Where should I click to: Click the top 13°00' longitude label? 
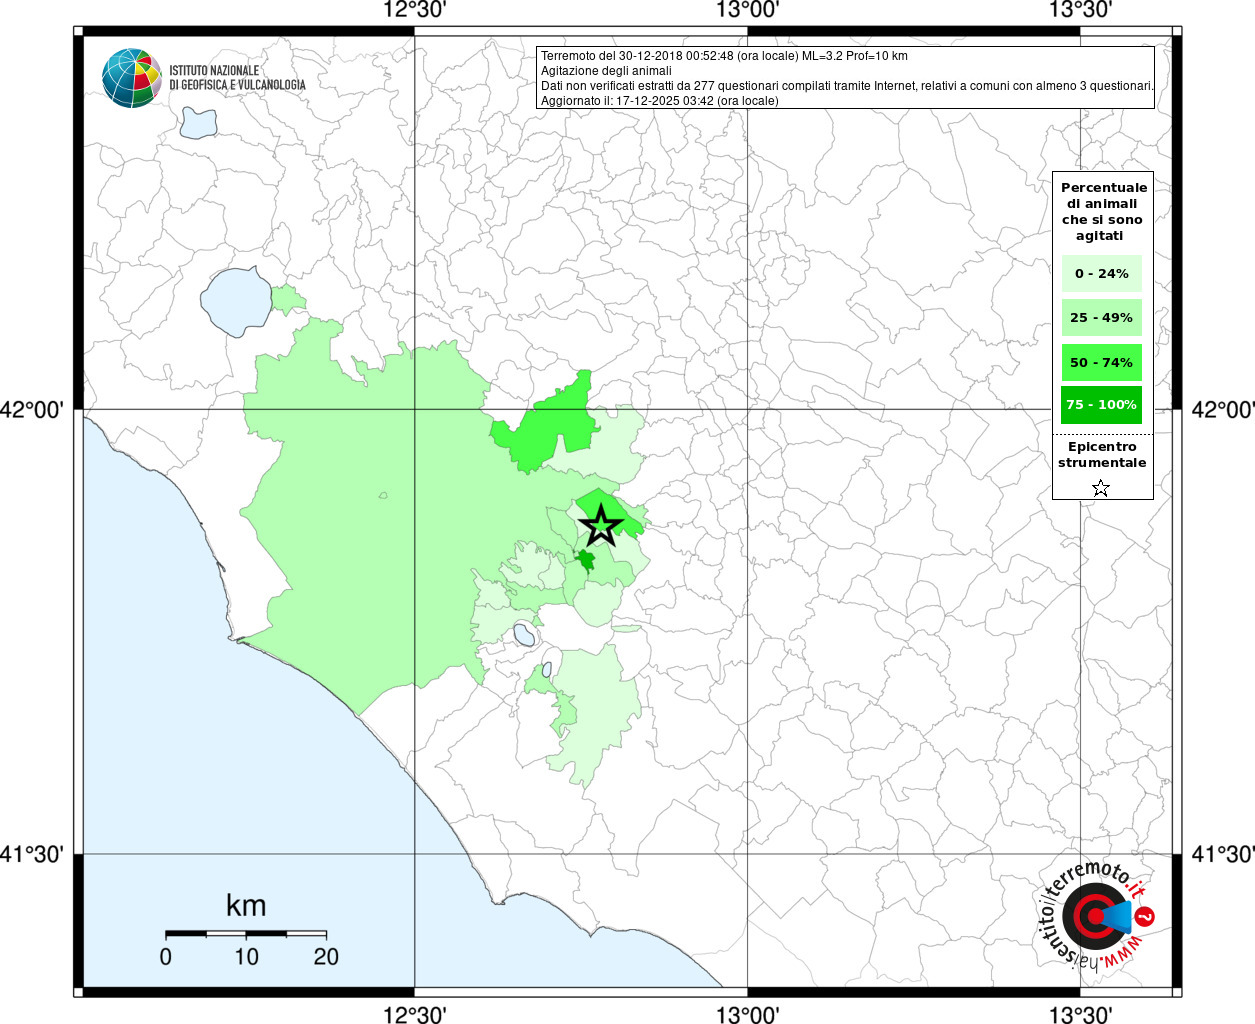click(747, 11)
